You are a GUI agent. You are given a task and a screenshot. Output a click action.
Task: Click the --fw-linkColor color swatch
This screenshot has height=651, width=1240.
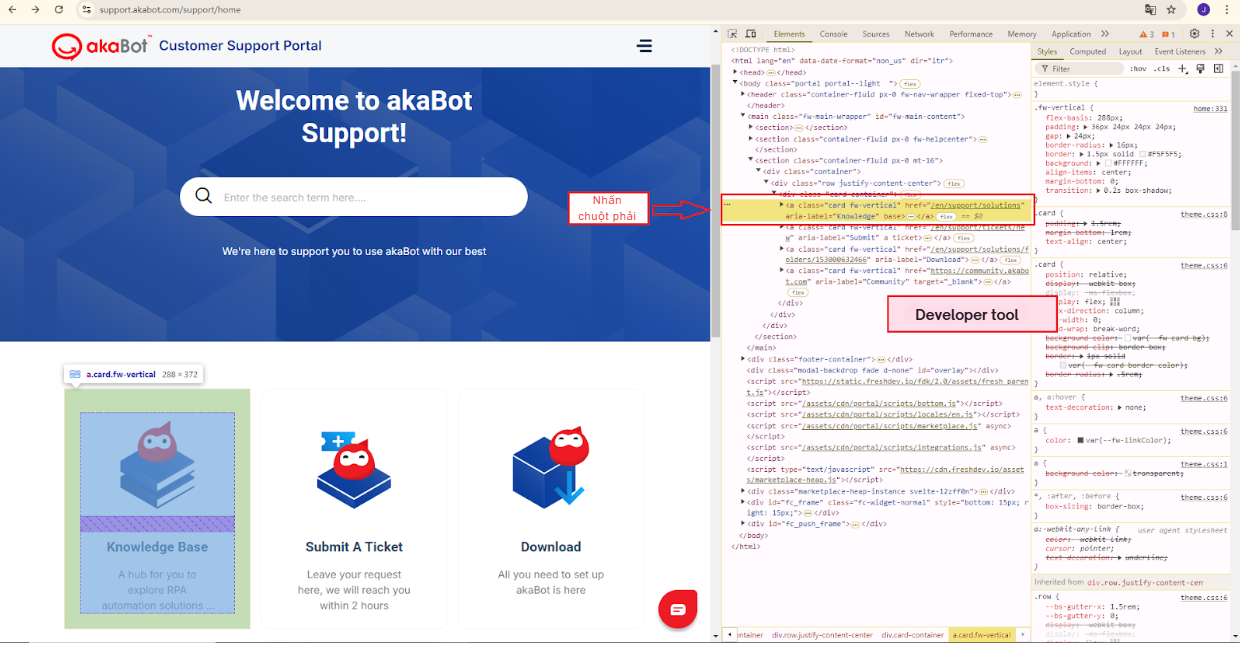click(1080, 440)
